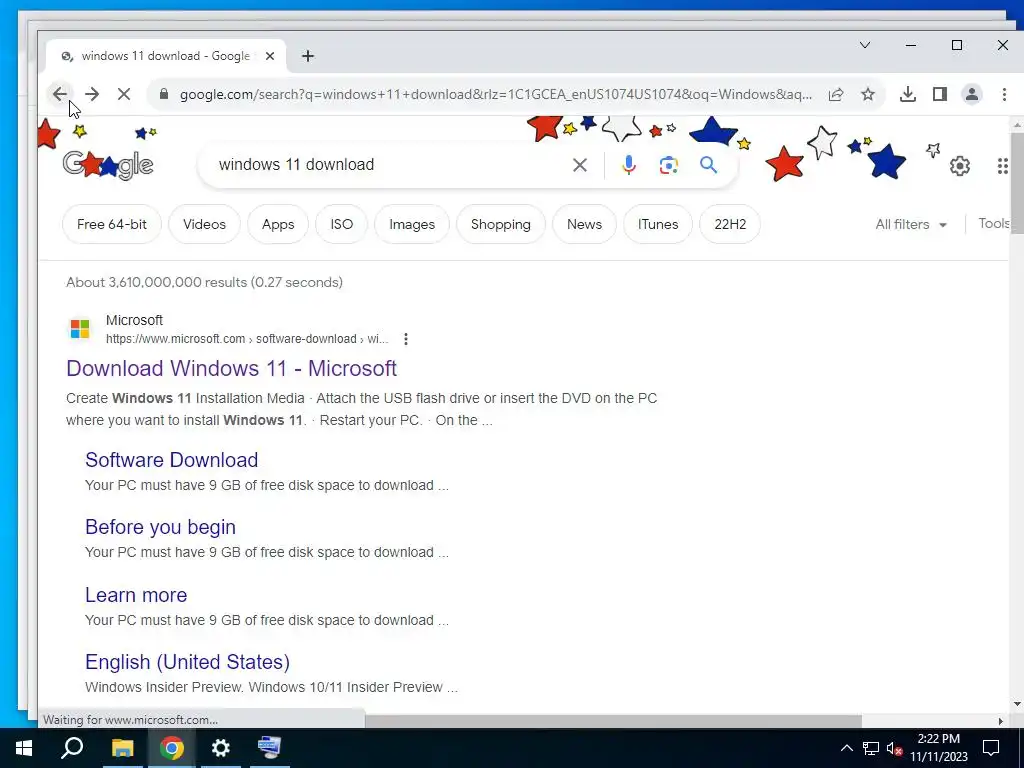Select the 'Free 64-bit' filter chip
The width and height of the screenshot is (1024, 768).
(x=112, y=224)
